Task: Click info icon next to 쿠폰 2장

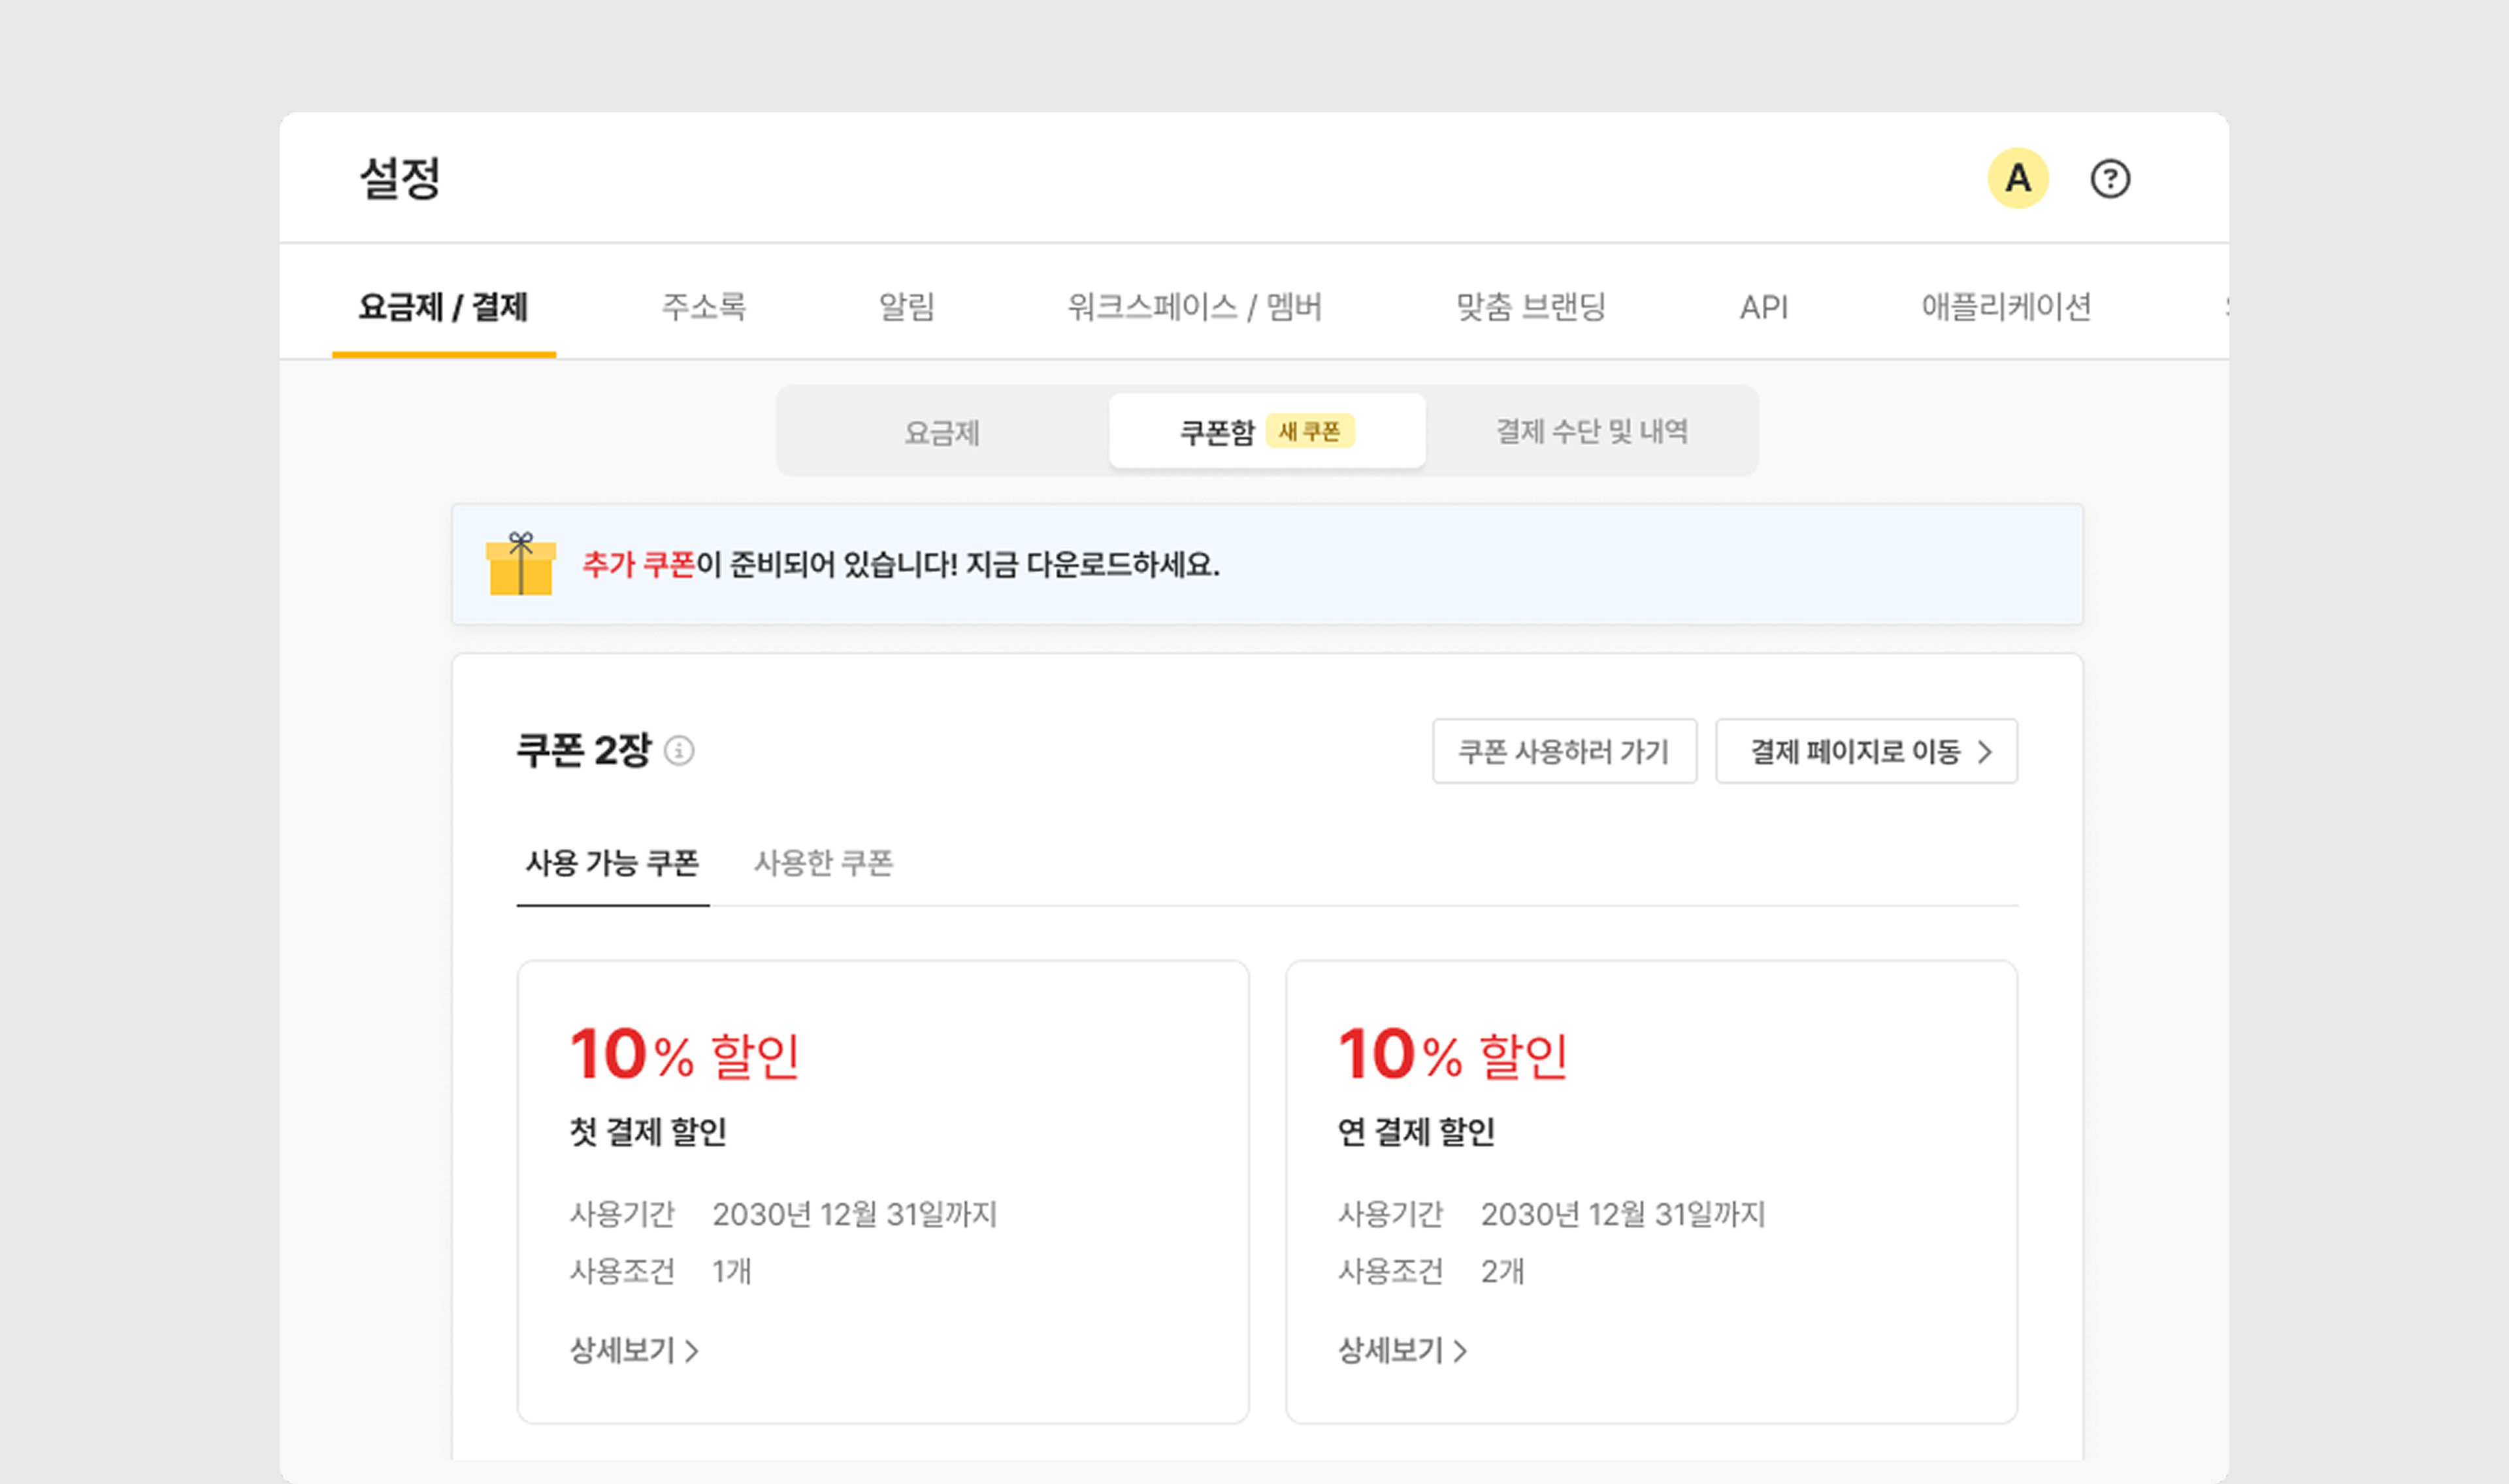Action: pos(679,750)
